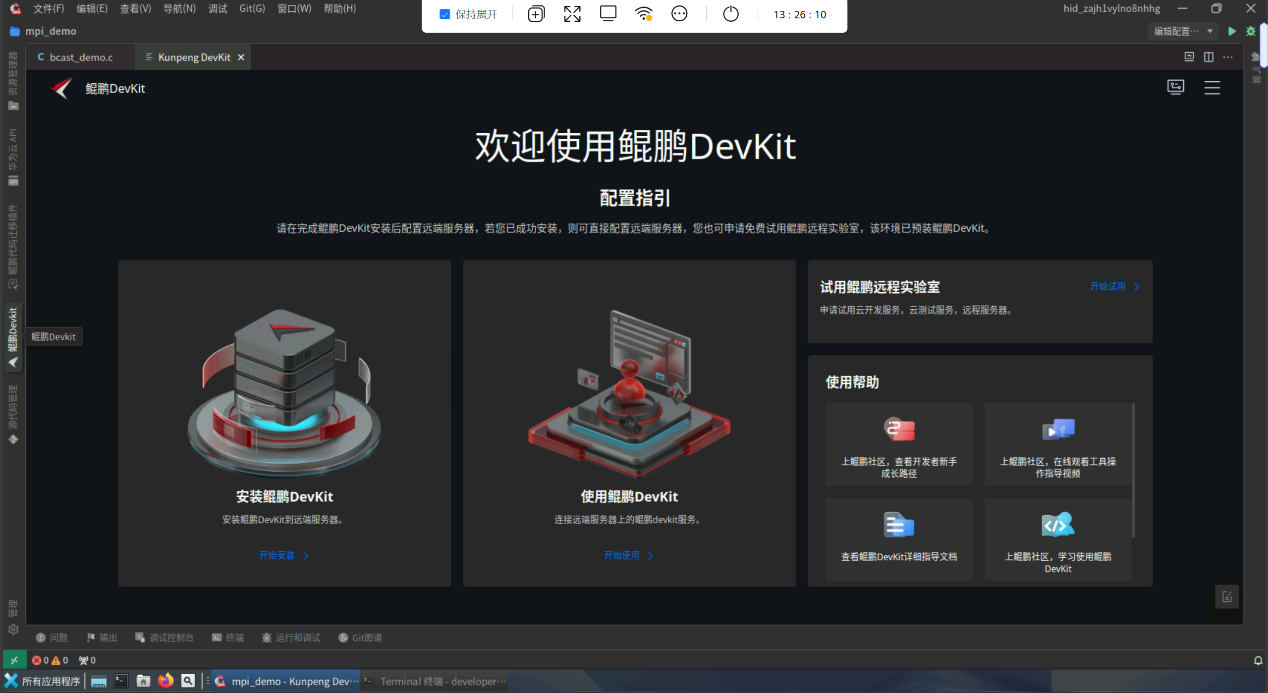Close the Kunpeng DevKit tab

coord(240,57)
